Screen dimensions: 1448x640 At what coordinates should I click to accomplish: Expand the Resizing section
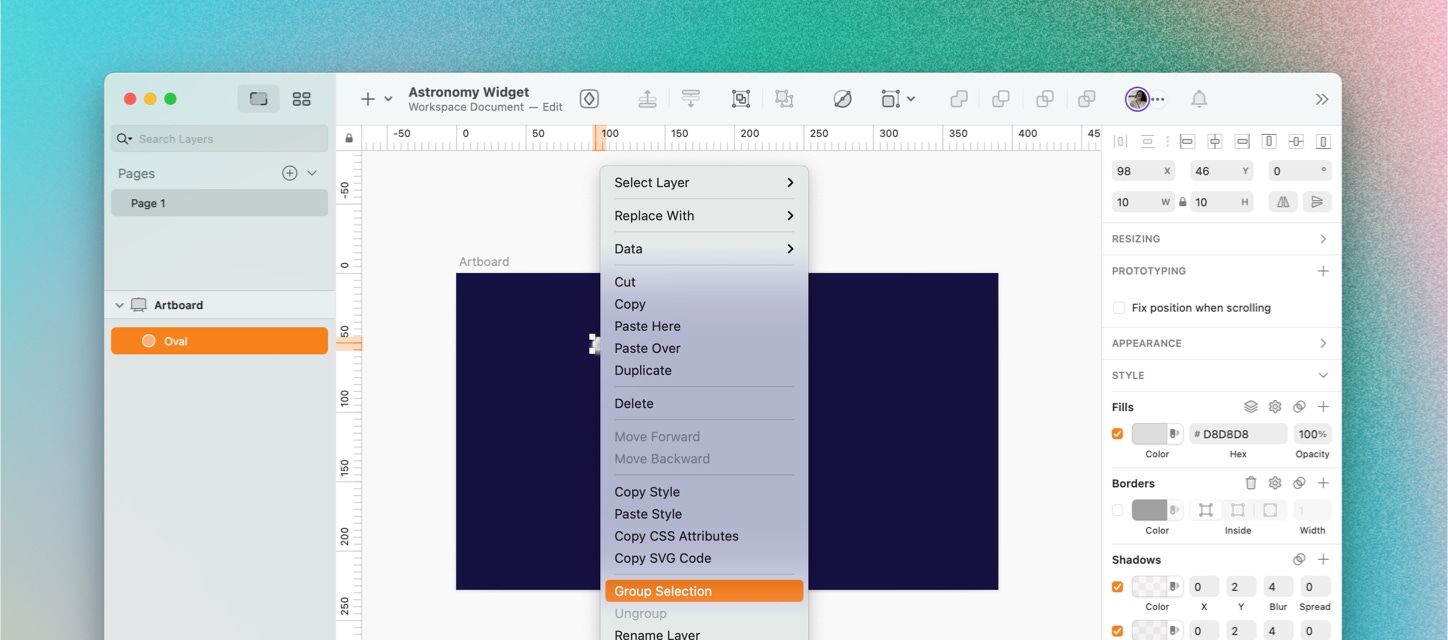[1323, 239]
